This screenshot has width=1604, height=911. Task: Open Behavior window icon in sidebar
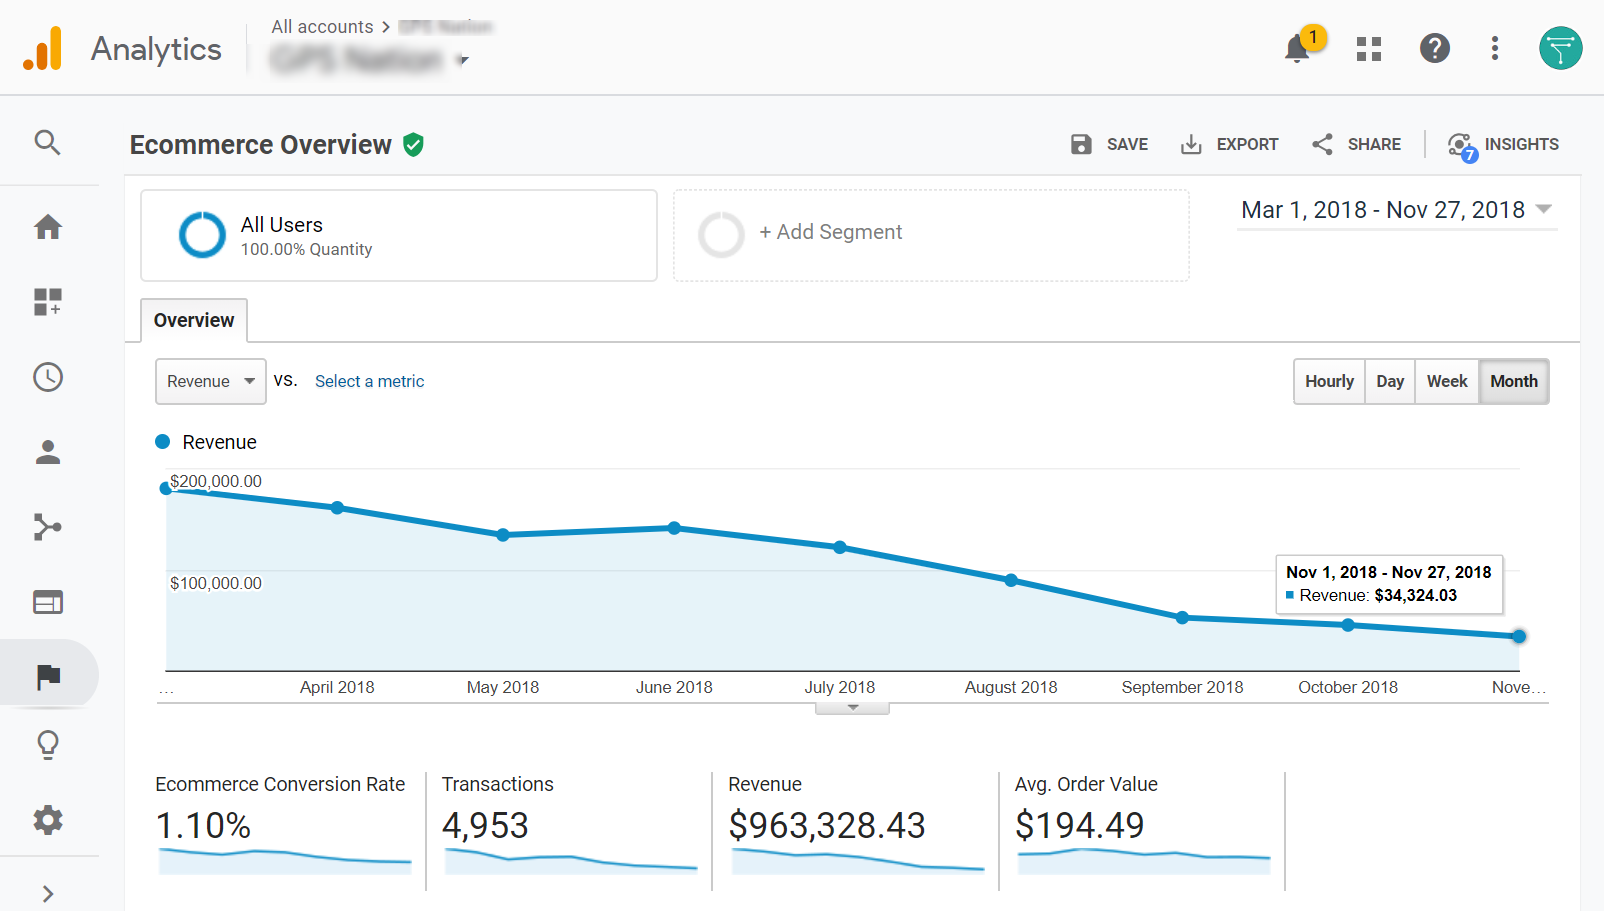[48, 602]
